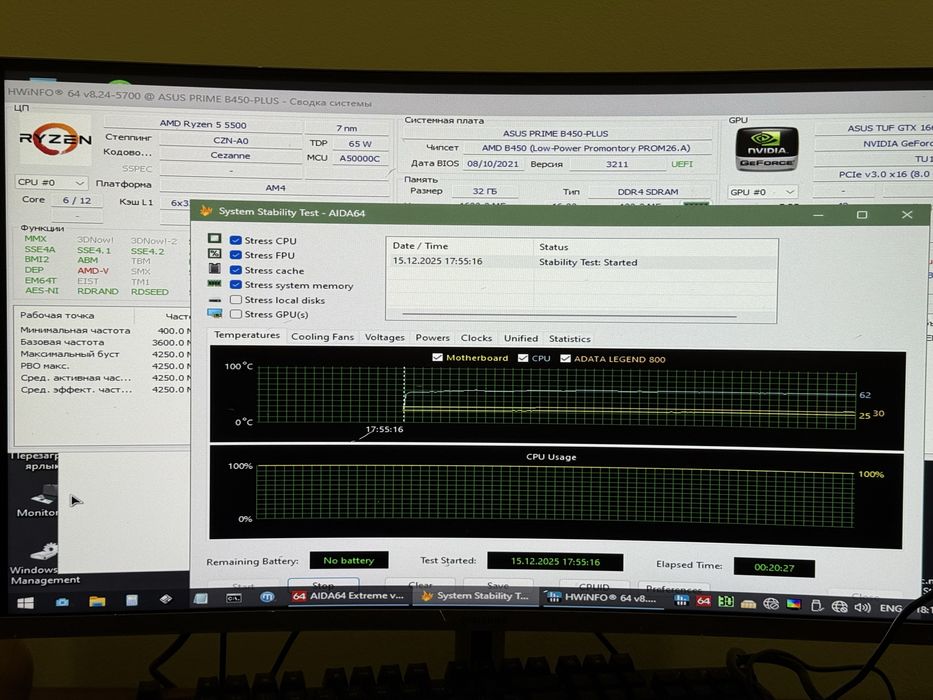Click the Date / Time column header
The image size is (933, 700).
click(x=460, y=246)
